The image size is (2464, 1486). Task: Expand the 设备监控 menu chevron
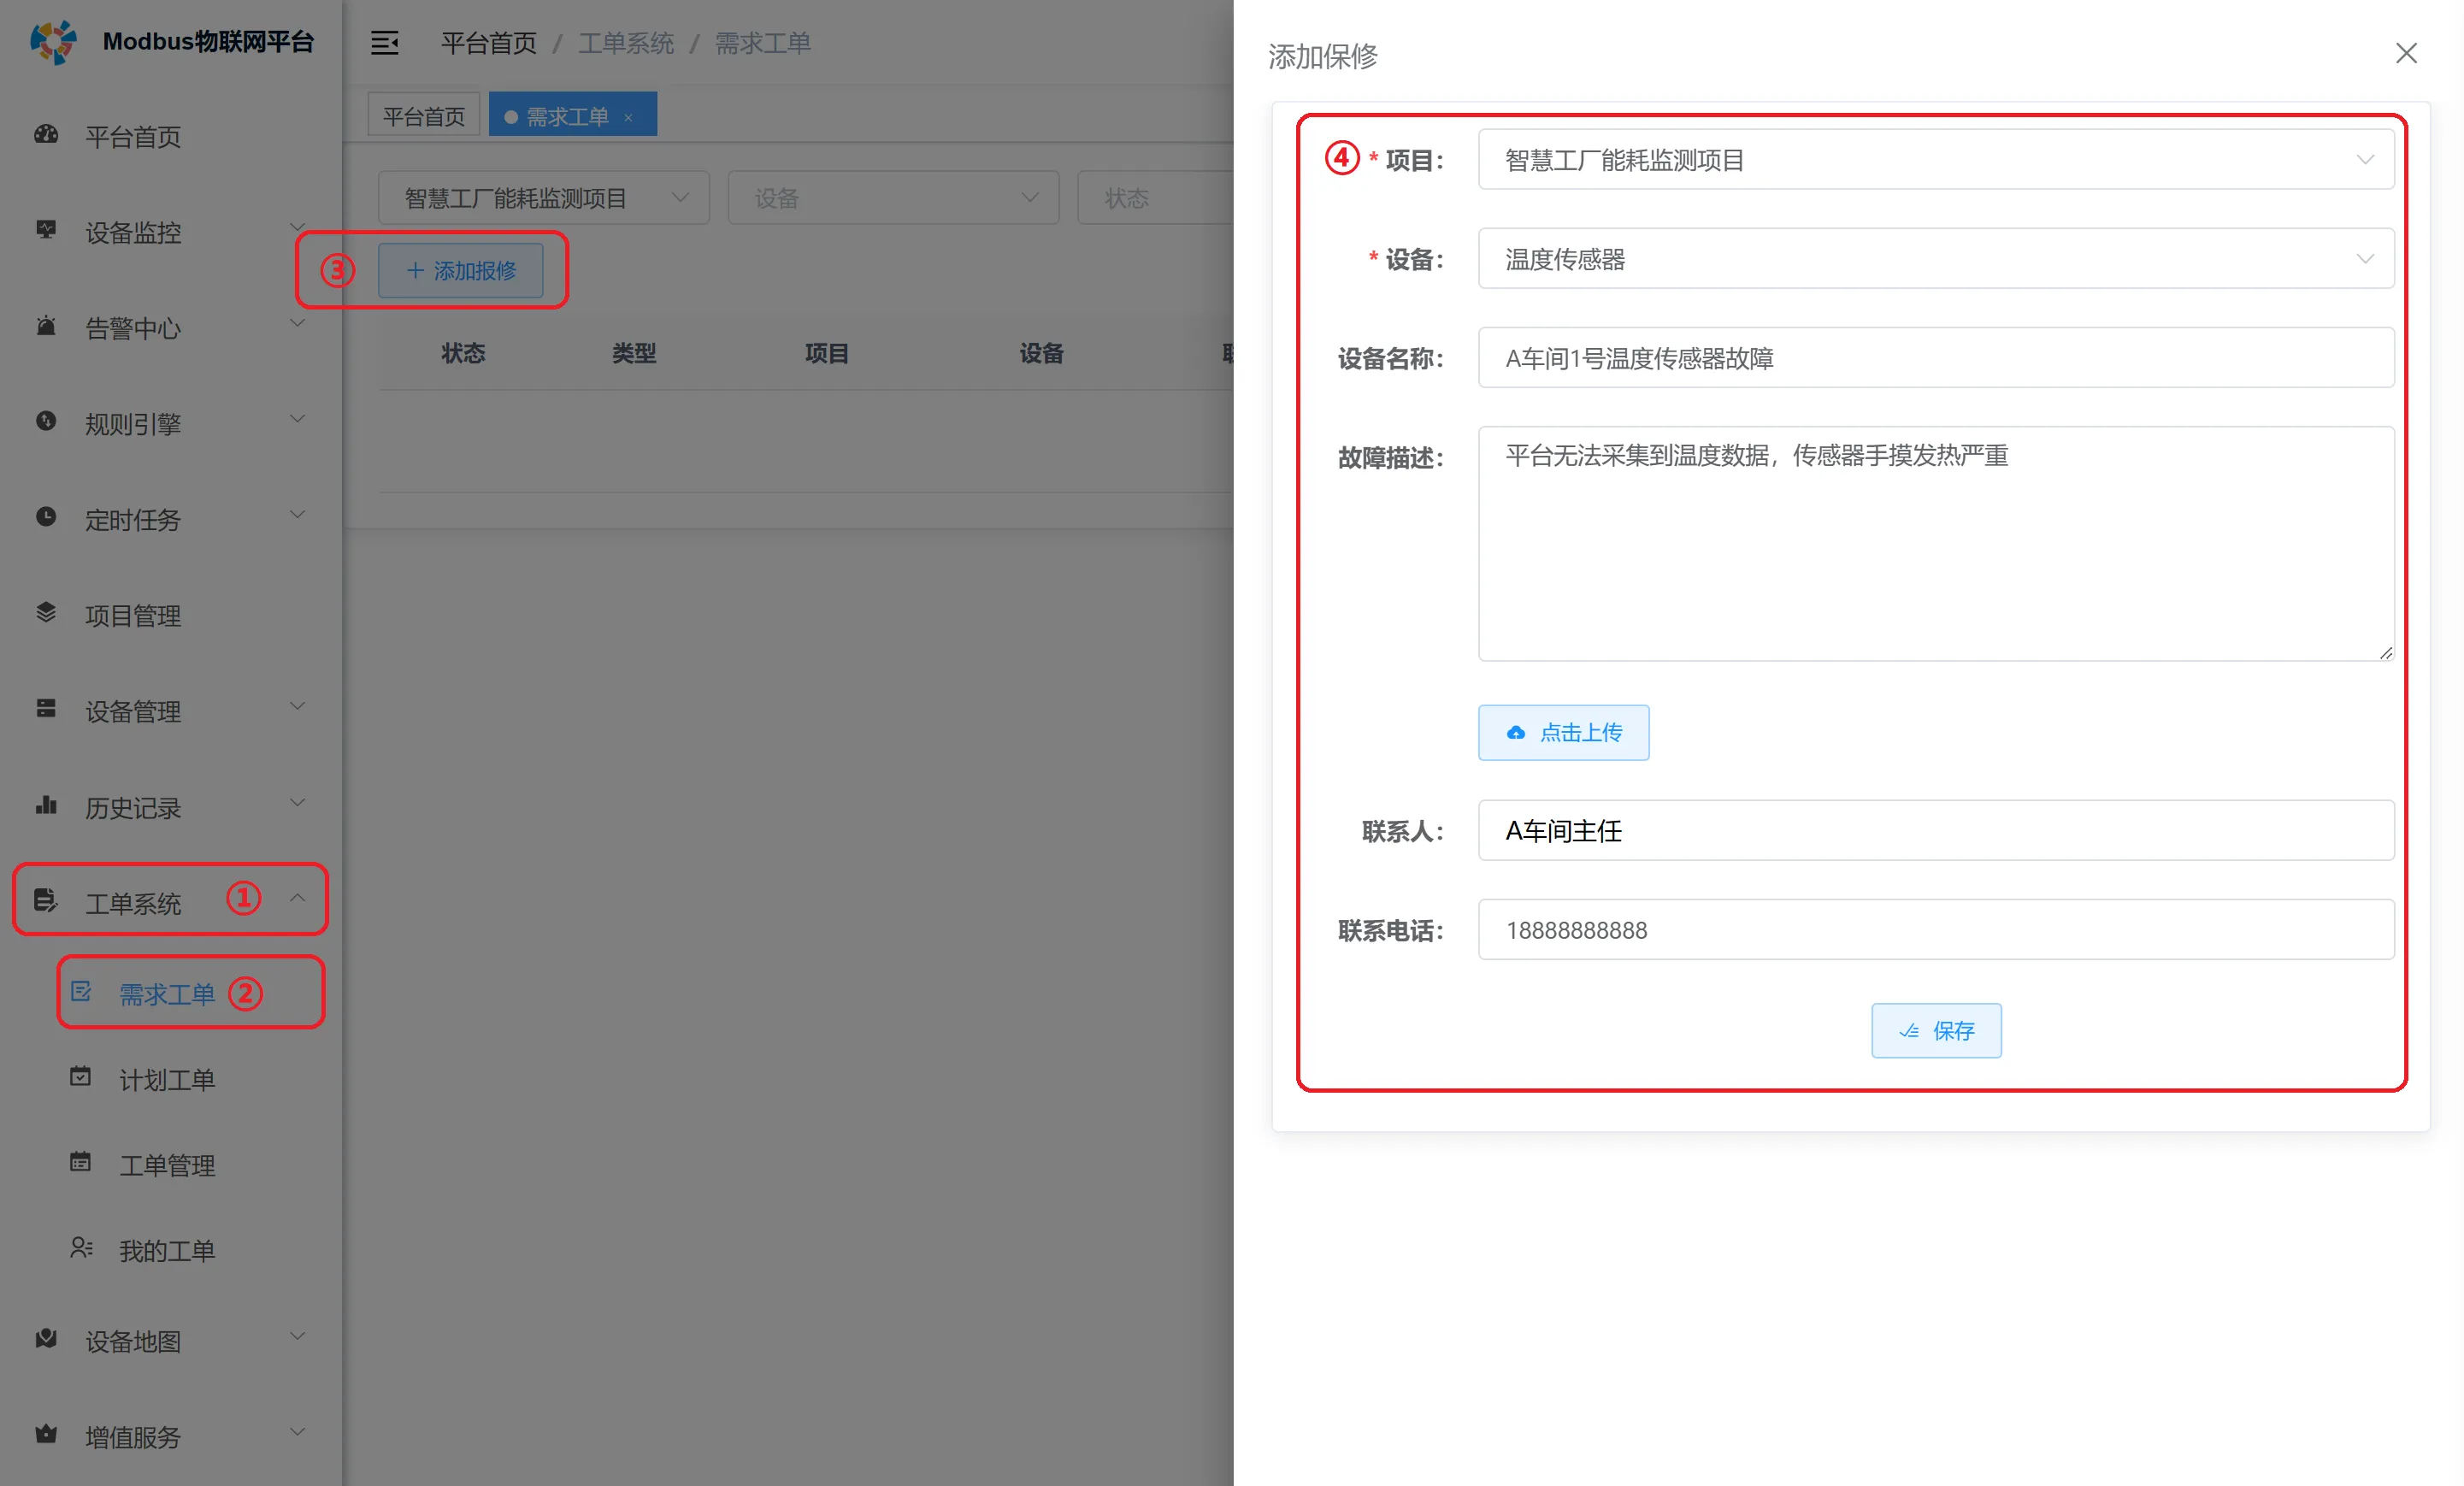(x=297, y=226)
